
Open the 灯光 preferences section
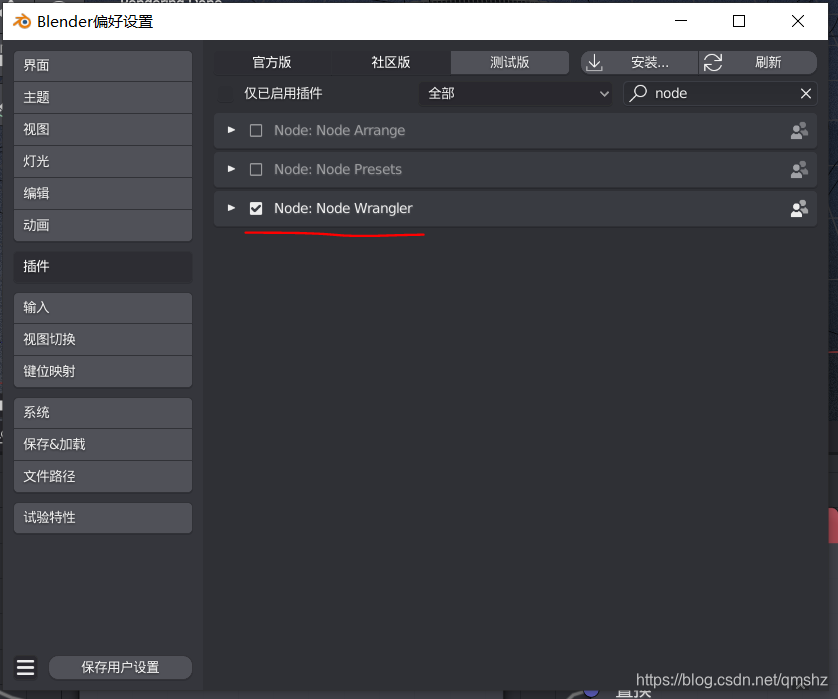[x=103, y=162]
